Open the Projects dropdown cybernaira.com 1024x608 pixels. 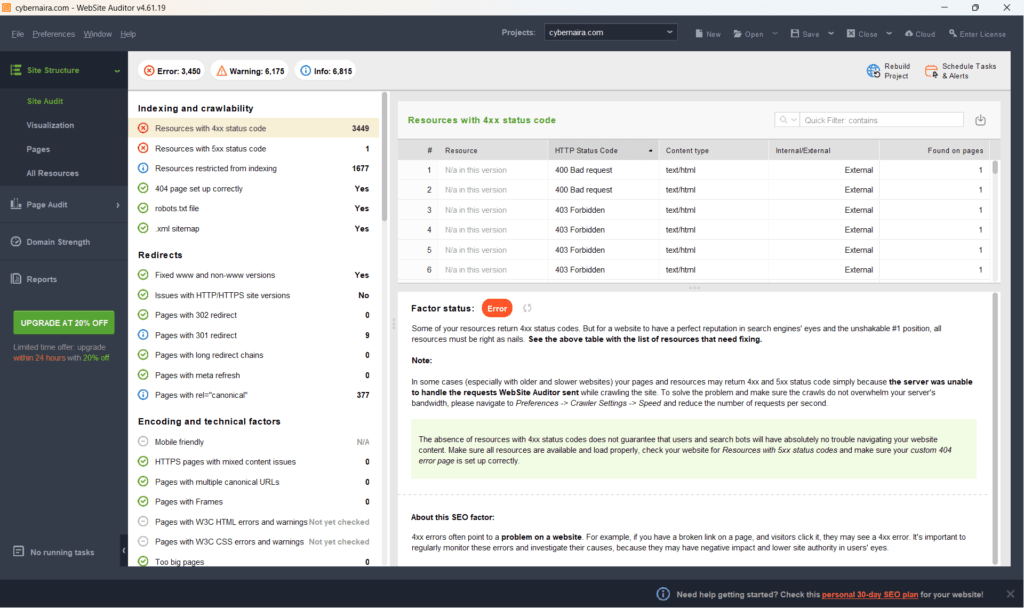coord(611,32)
